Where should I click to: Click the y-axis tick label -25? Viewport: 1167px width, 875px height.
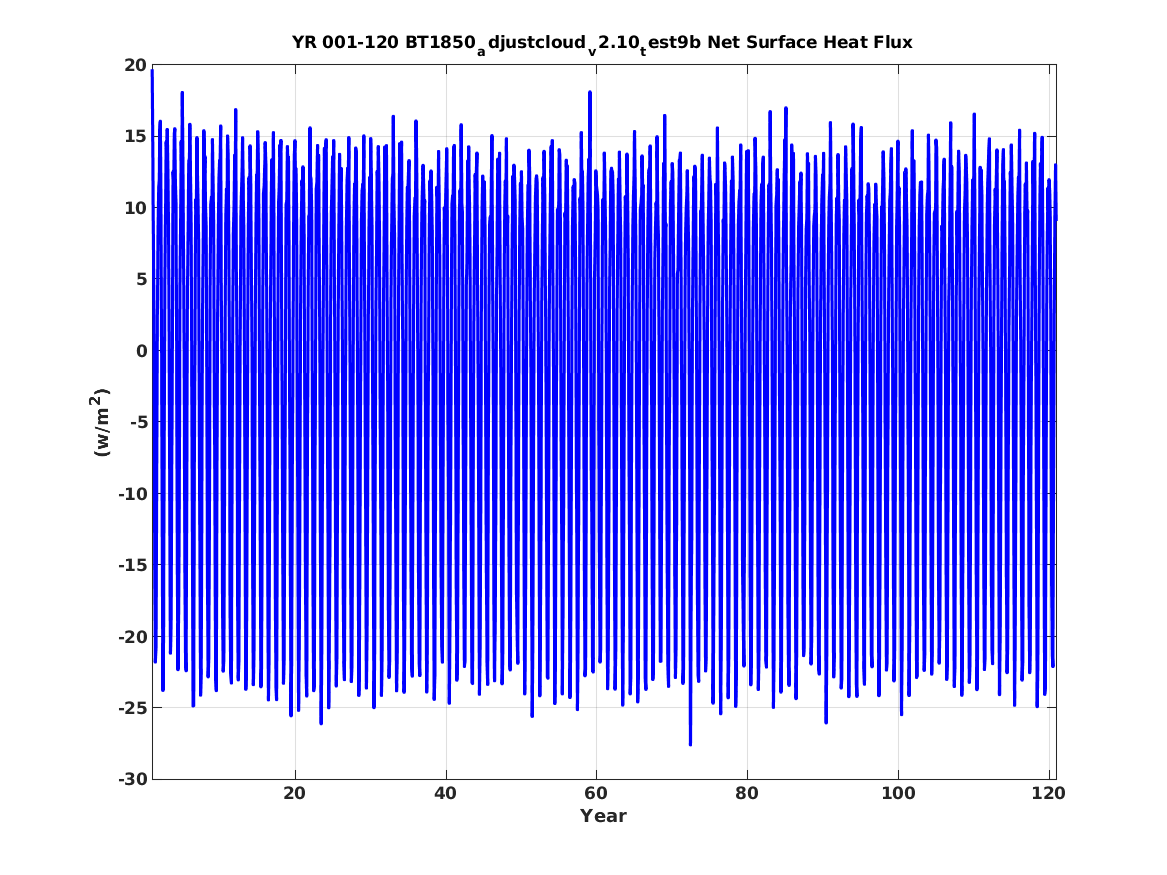coord(132,708)
